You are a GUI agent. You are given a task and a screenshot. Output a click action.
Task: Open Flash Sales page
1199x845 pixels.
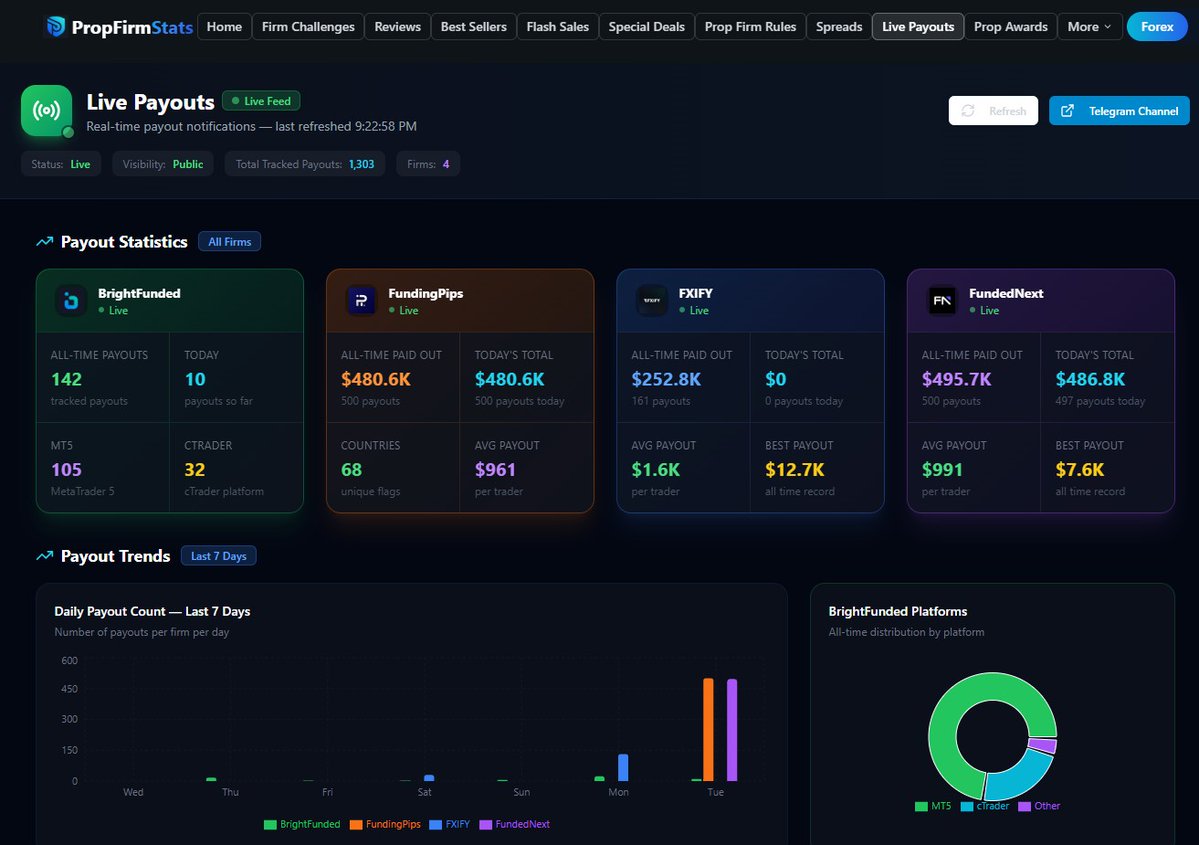click(557, 27)
